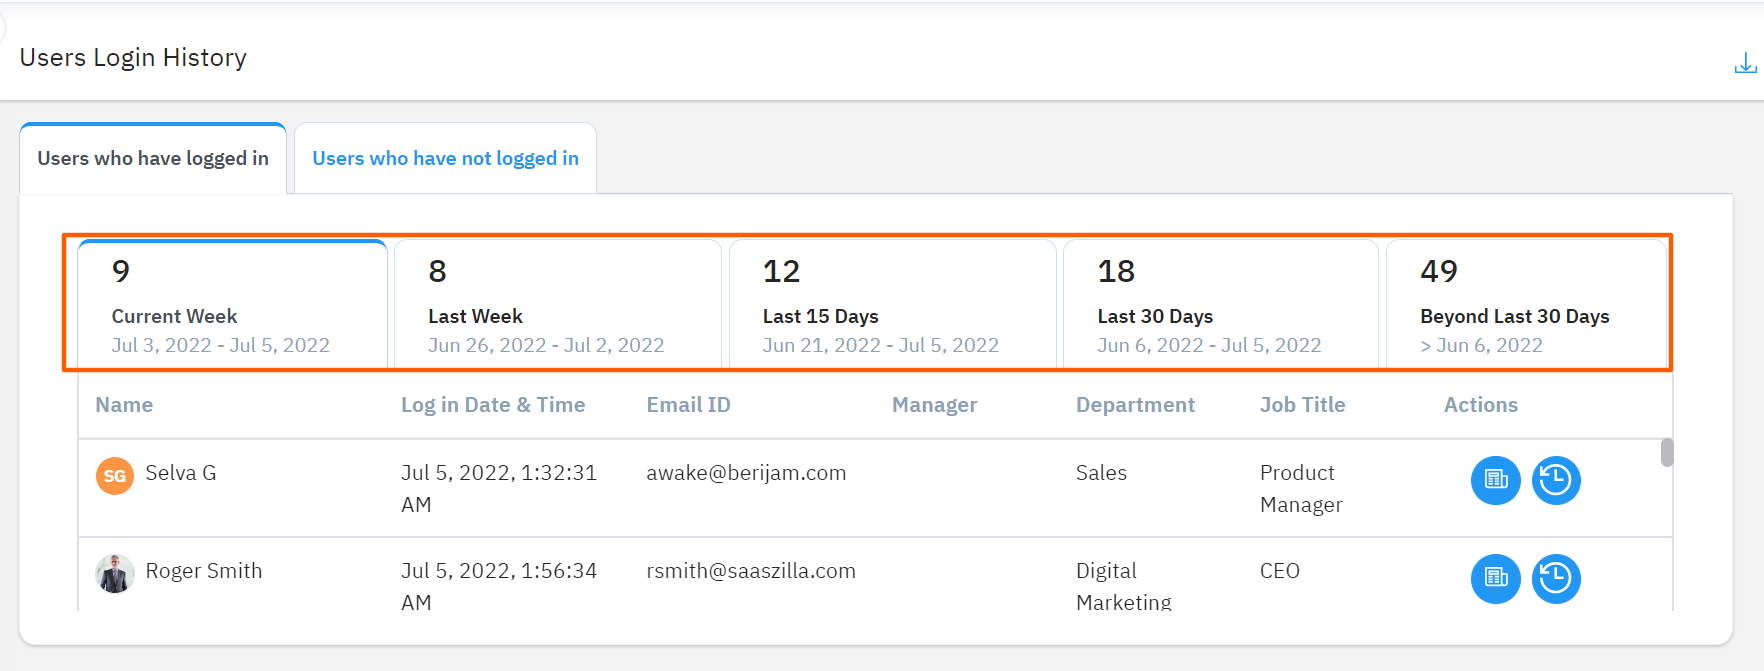
Task: Click the SG avatar for Selva G
Action: [x=115, y=476]
